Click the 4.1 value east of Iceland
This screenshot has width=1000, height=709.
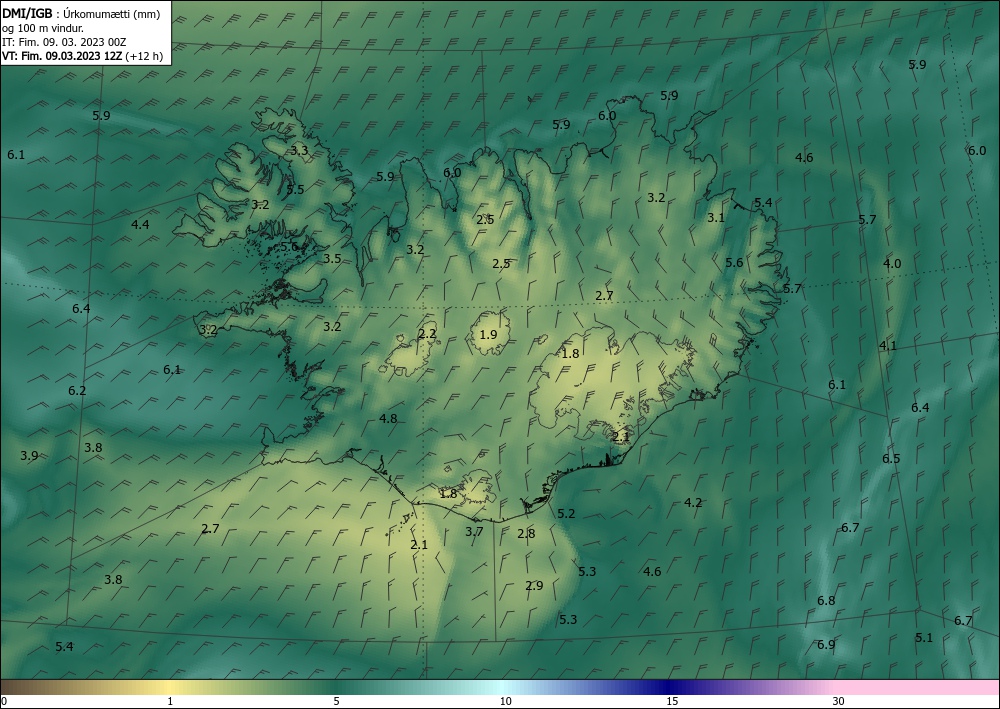[888, 346]
